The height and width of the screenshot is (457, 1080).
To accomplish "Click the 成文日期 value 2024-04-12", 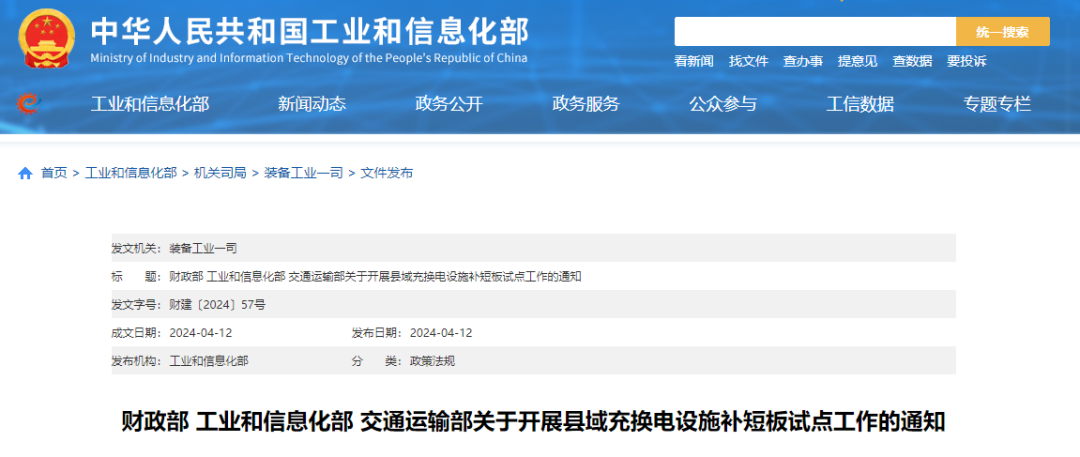I will (201, 333).
